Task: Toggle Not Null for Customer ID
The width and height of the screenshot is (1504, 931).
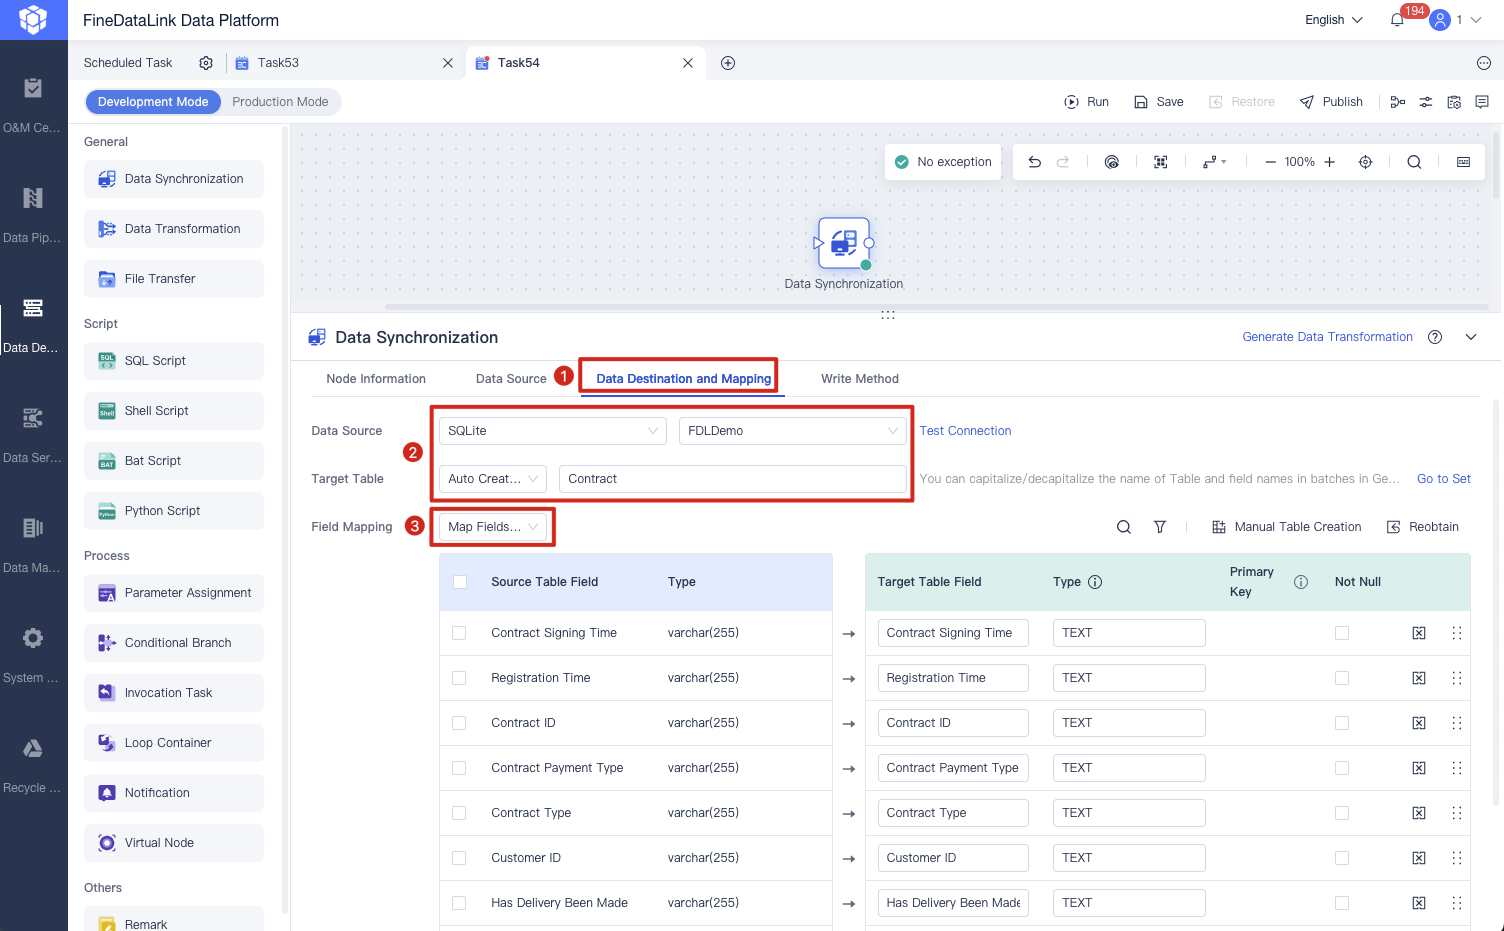Action: pos(1342,858)
